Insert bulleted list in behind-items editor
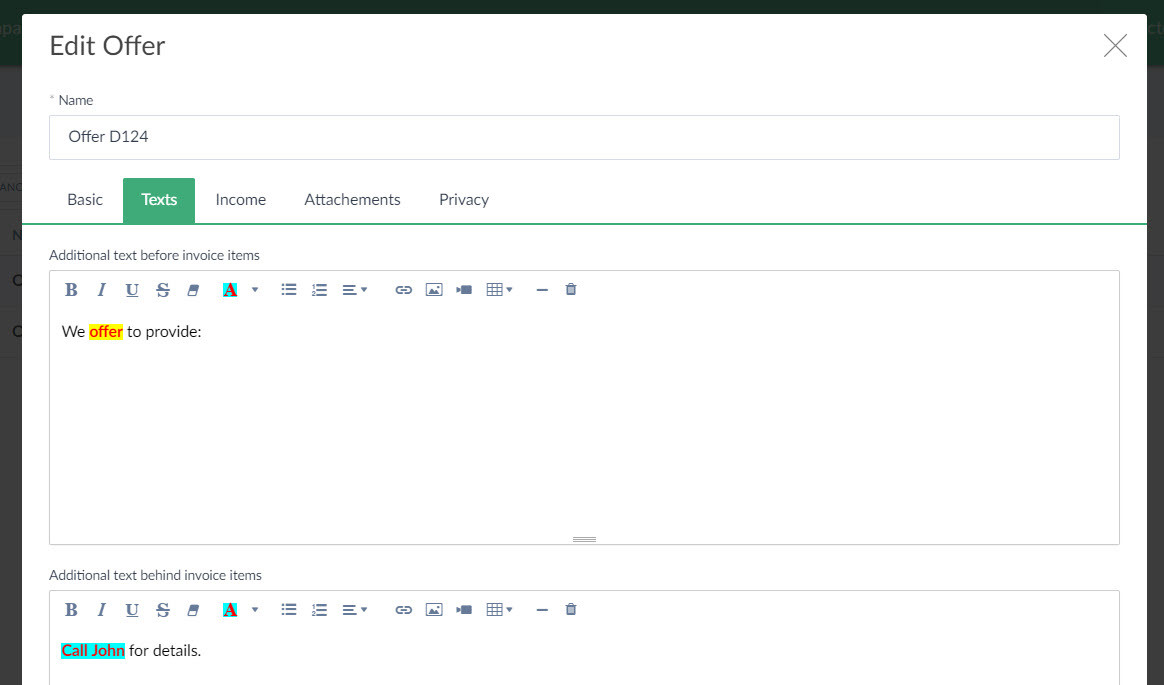1164x685 pixels. (x=289, y=609)
